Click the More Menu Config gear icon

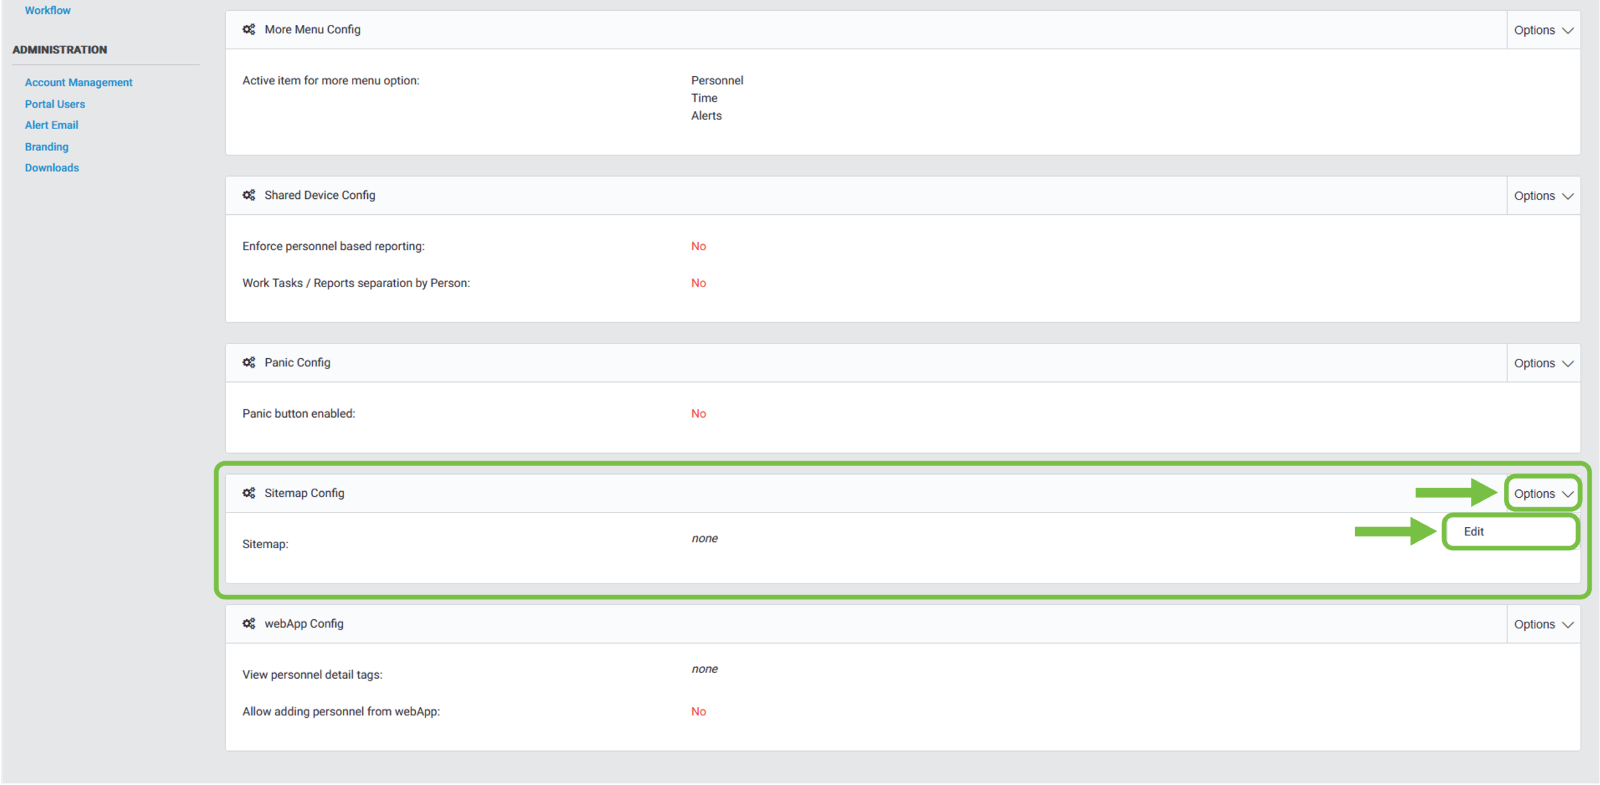point(249,30)
